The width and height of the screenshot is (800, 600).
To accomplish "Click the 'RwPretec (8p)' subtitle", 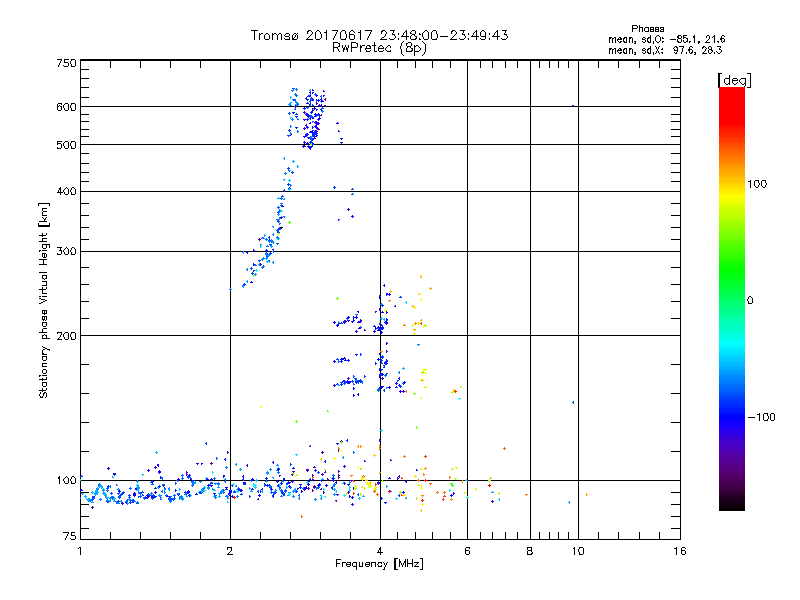I will click(379, 48).
